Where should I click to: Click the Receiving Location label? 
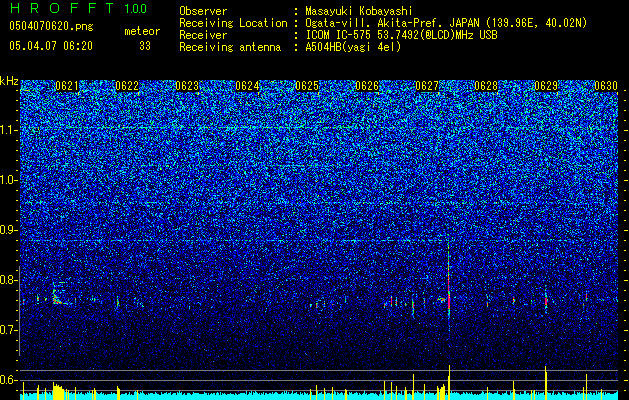coord(233,23)
